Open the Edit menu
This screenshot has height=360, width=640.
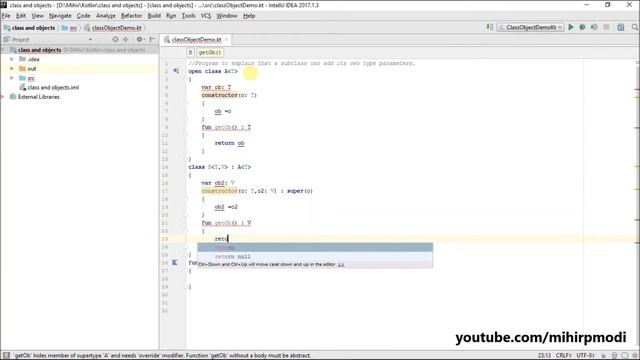coord(21,16)
